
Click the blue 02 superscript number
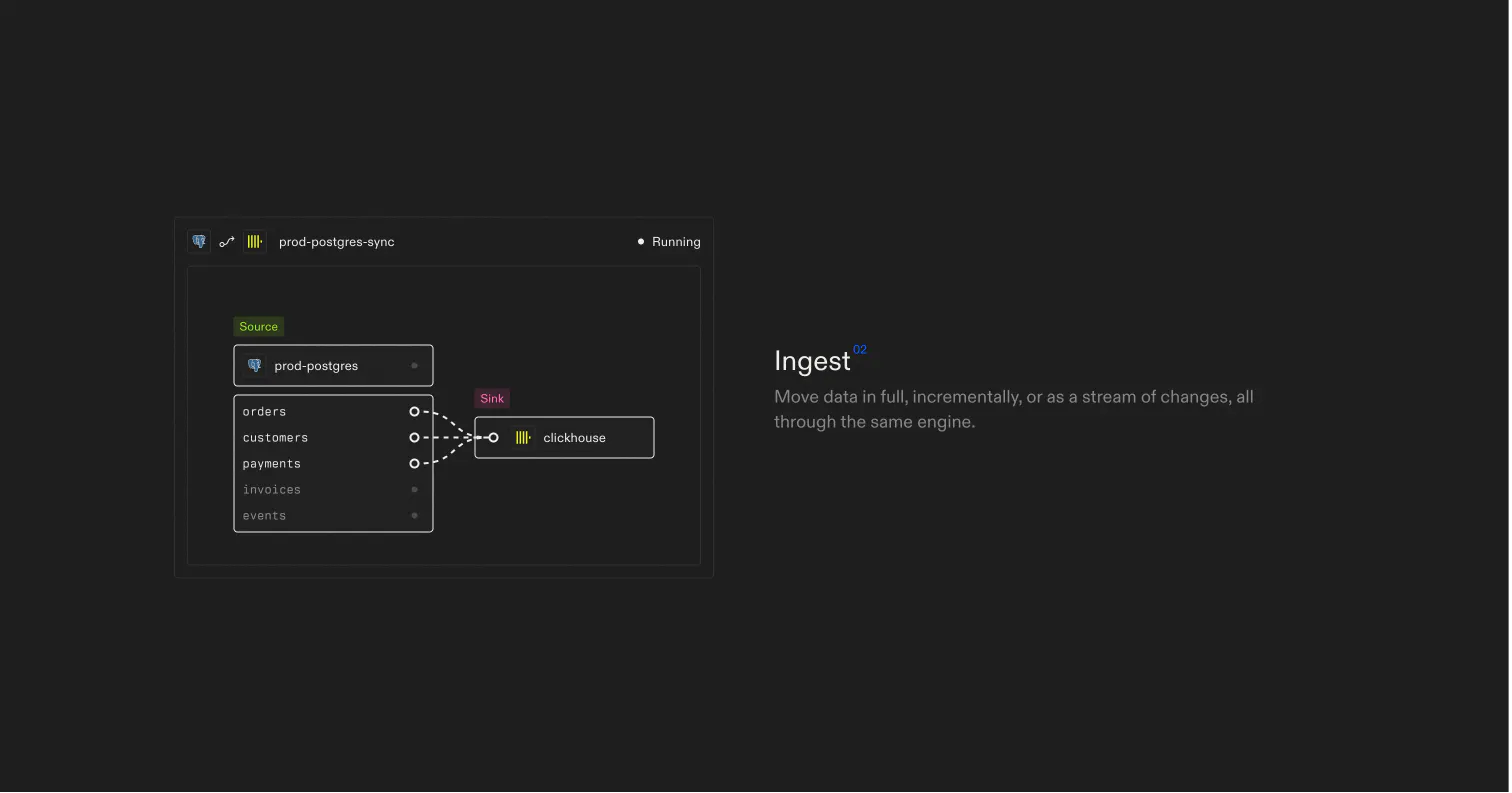860,350
